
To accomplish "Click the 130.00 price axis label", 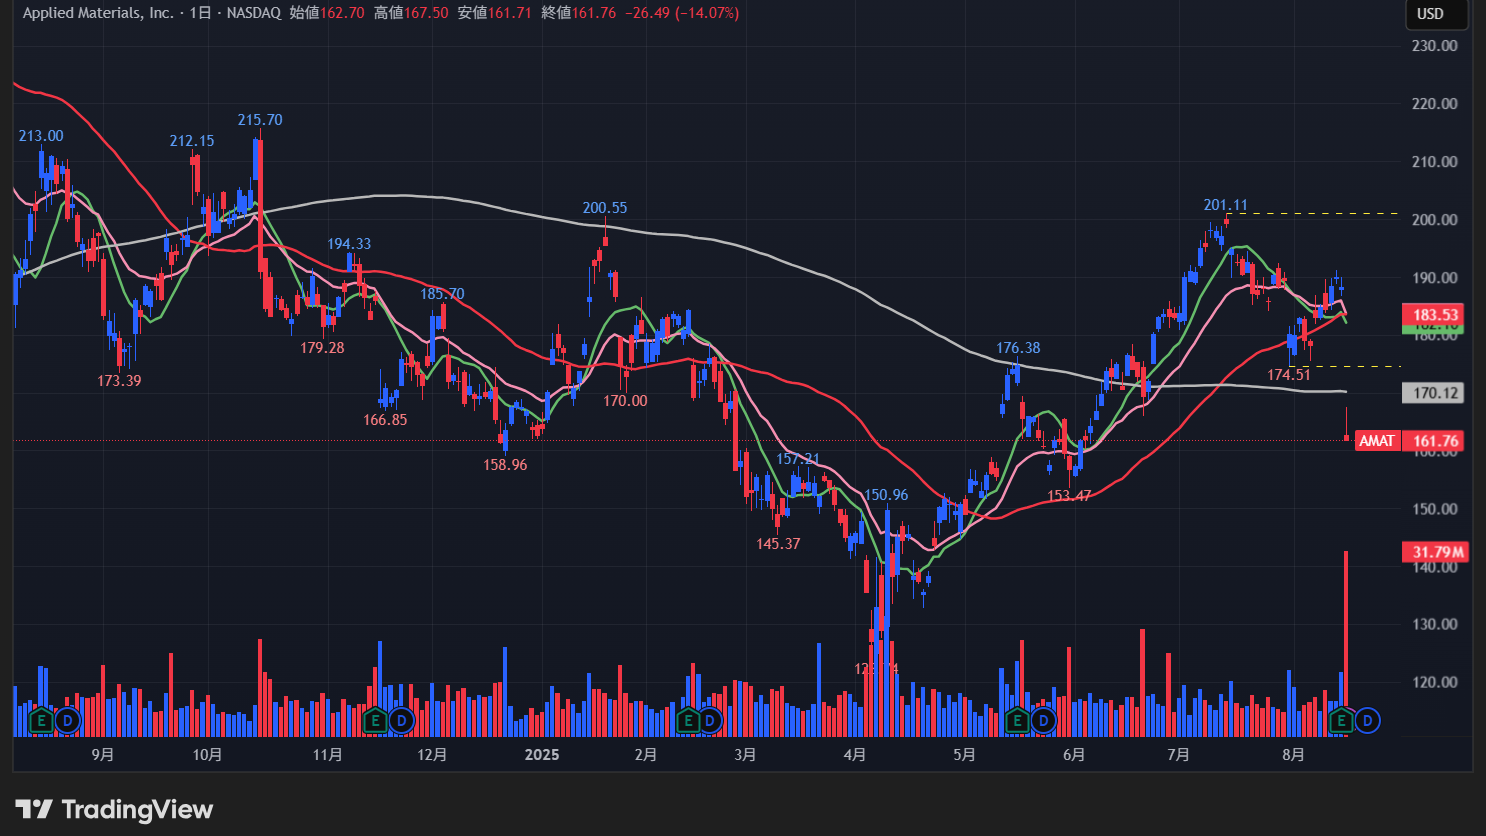I will pyautogui.click(x=1434, y=624).
